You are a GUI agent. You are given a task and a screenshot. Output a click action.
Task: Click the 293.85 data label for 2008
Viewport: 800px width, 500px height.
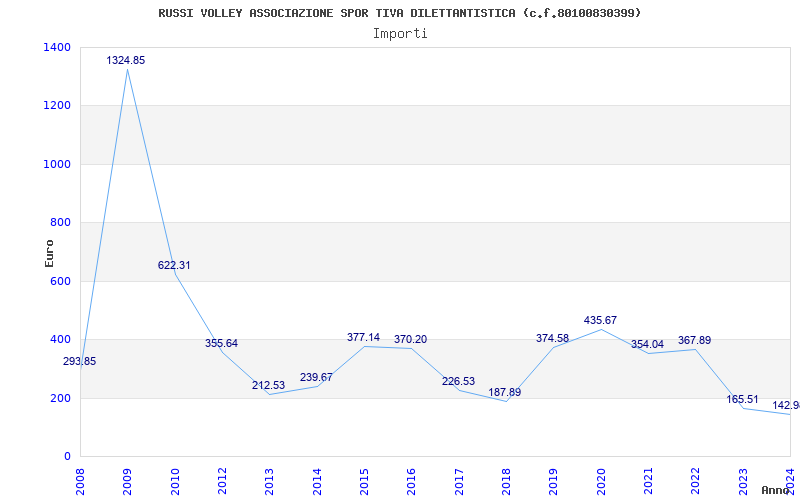(80, 361)
